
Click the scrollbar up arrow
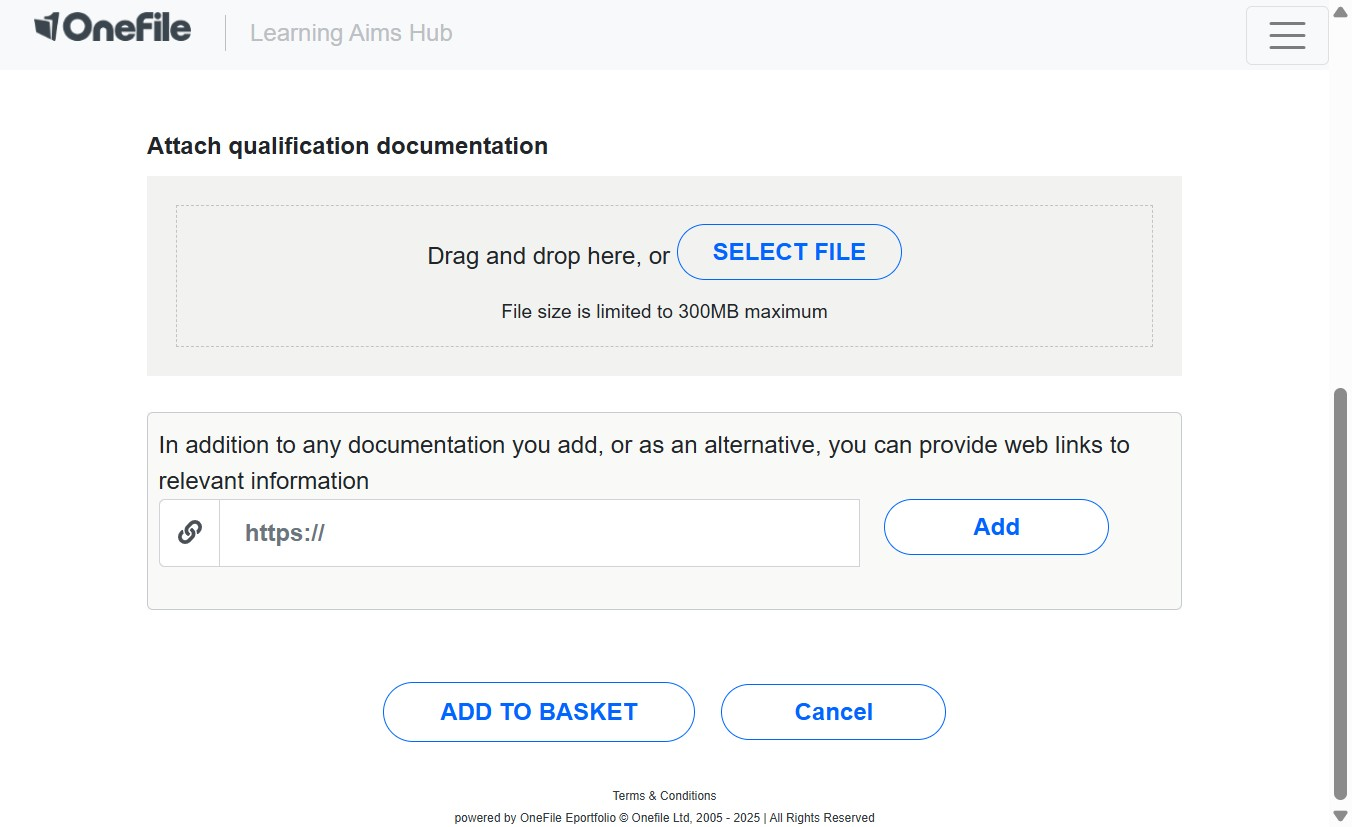pos(1341,11)
